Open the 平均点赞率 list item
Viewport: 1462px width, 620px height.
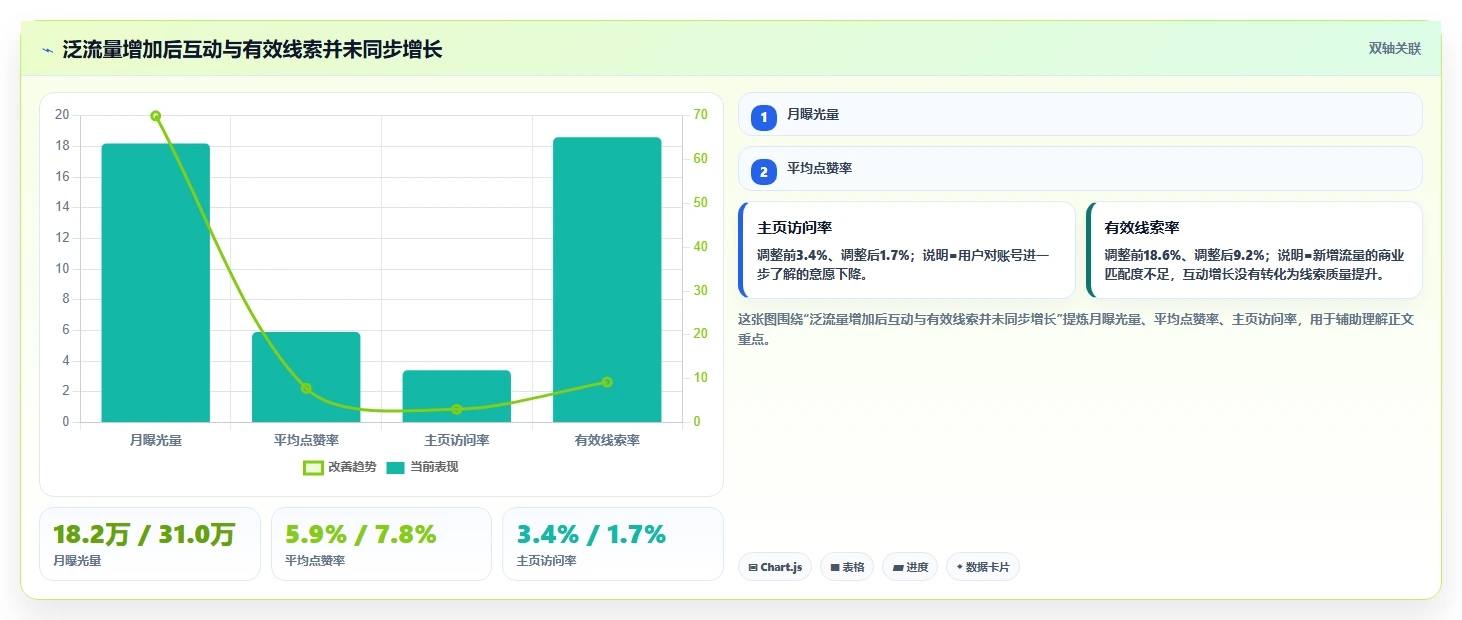click(x=1080, y=168)
